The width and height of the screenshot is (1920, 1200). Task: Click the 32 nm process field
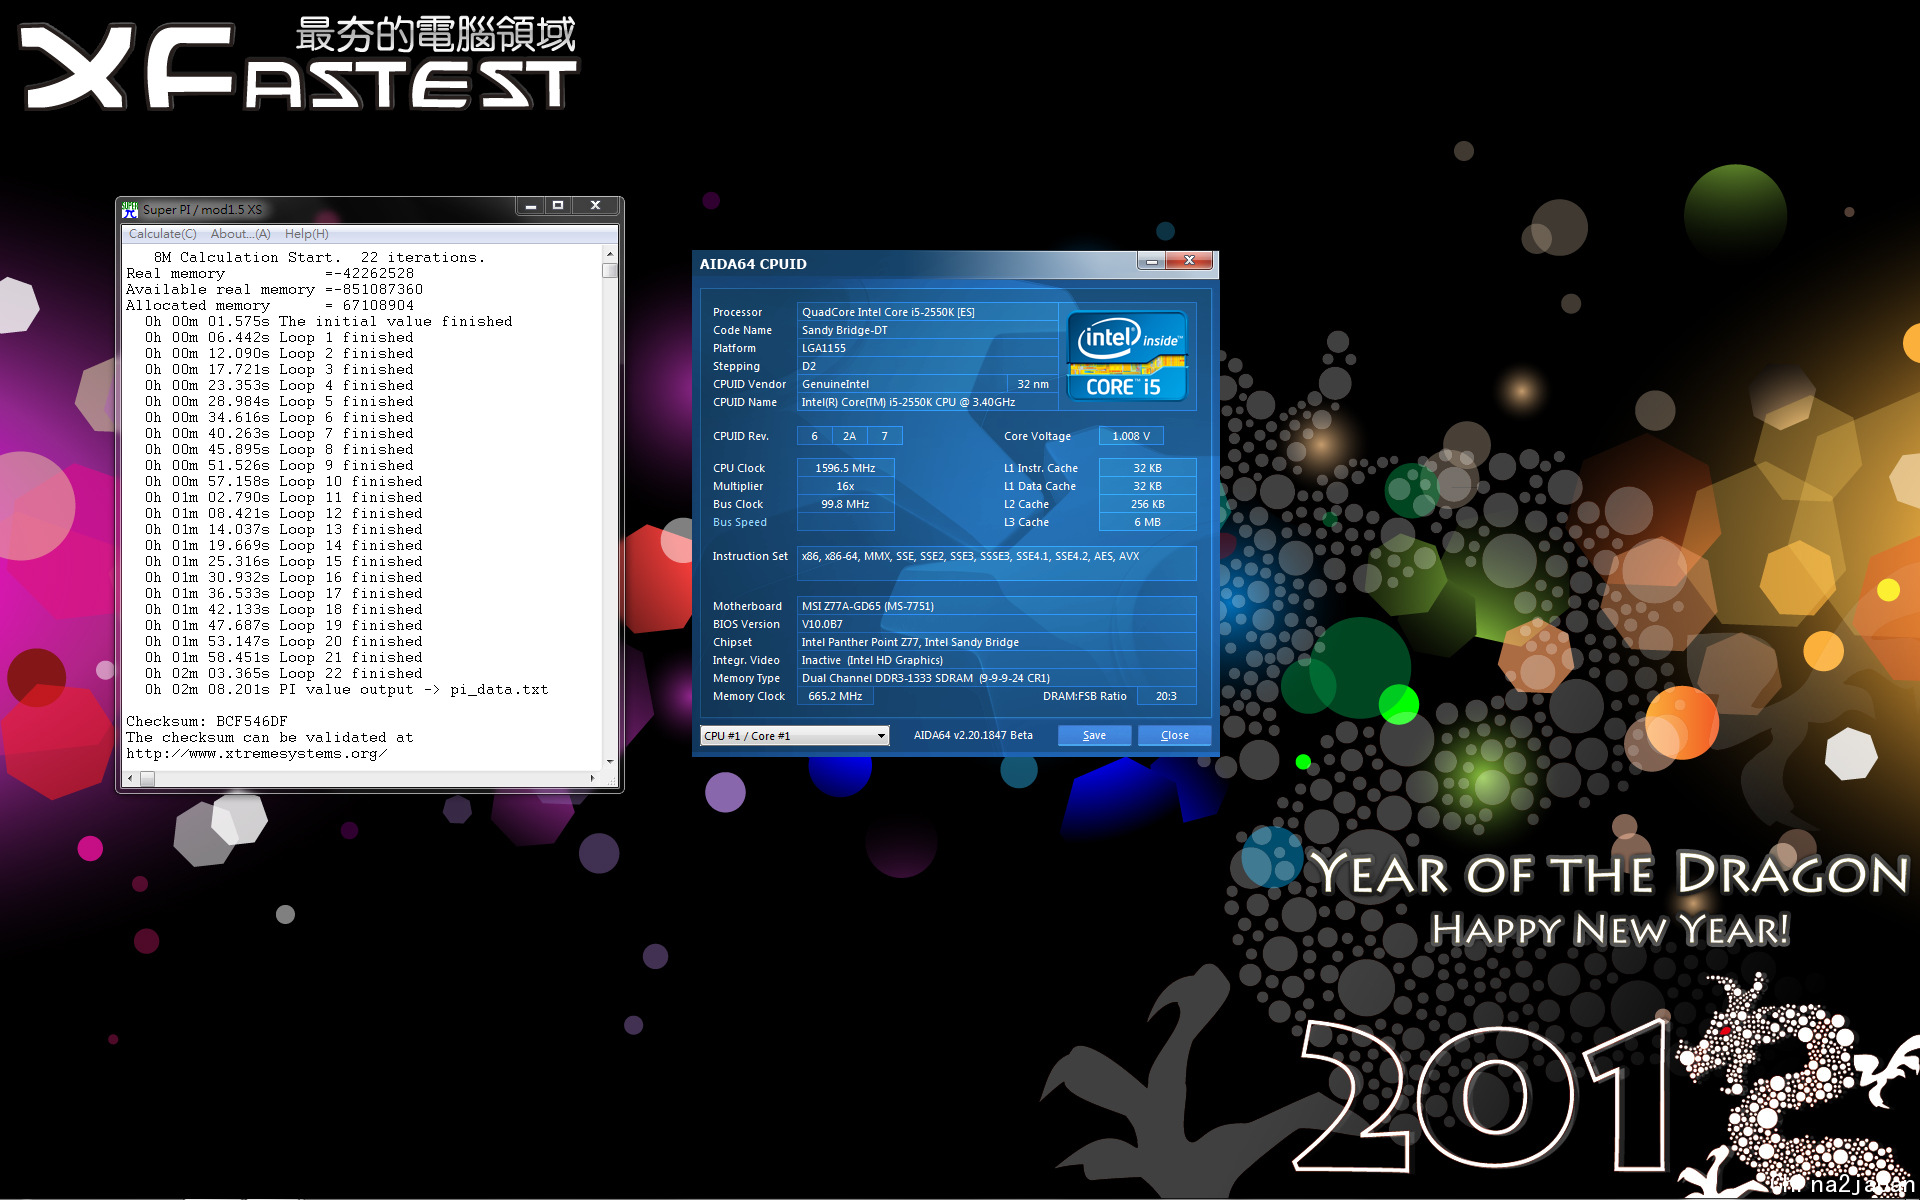1032,384
